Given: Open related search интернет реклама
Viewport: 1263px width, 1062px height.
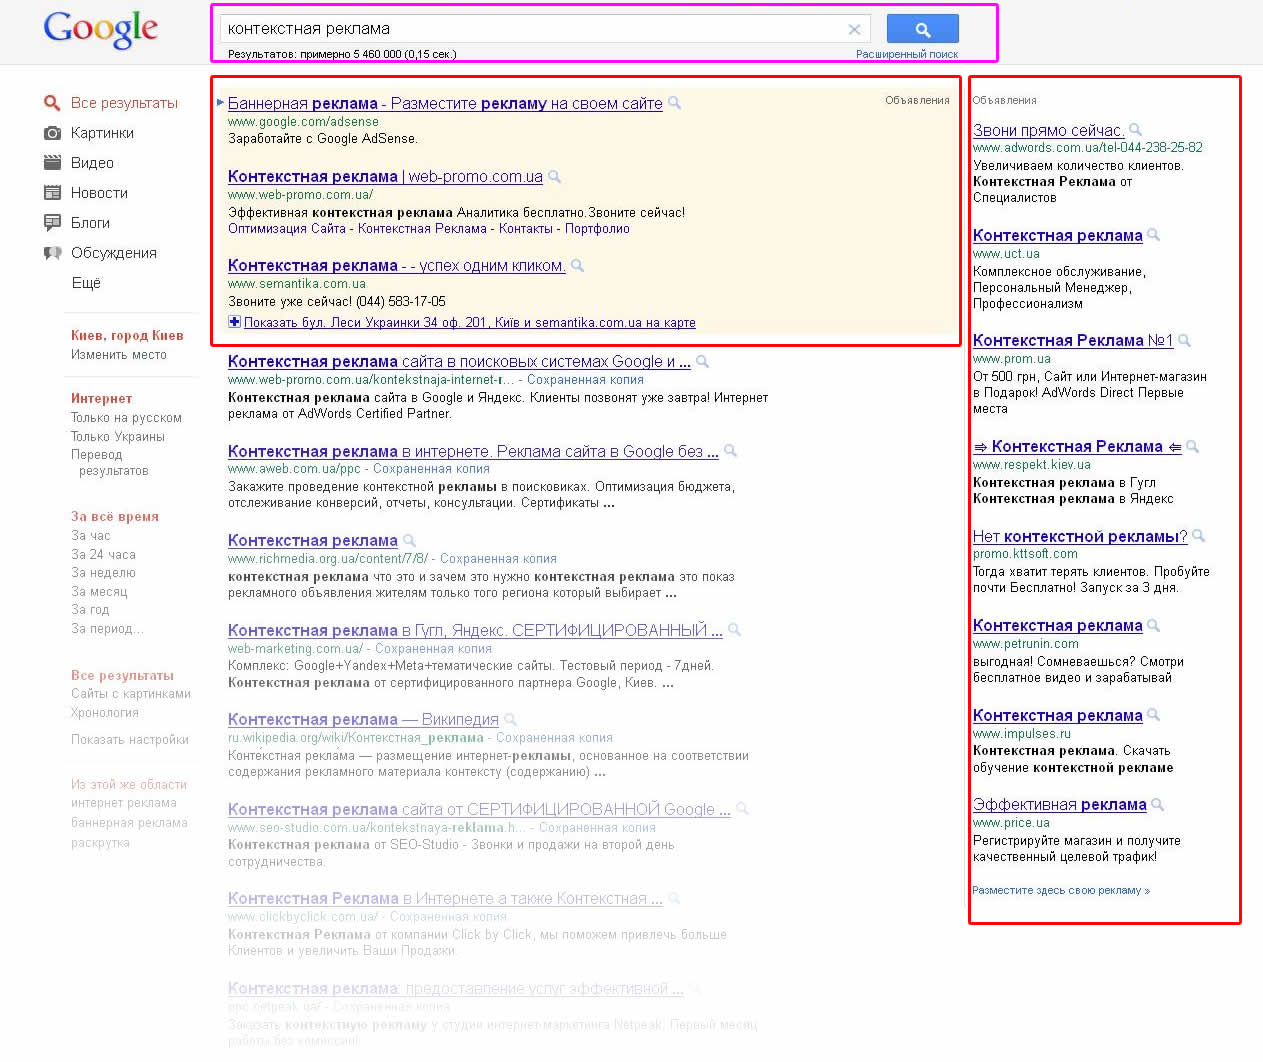Looking at the screenshot, I should pyautogui.click(x=124, y=803).
